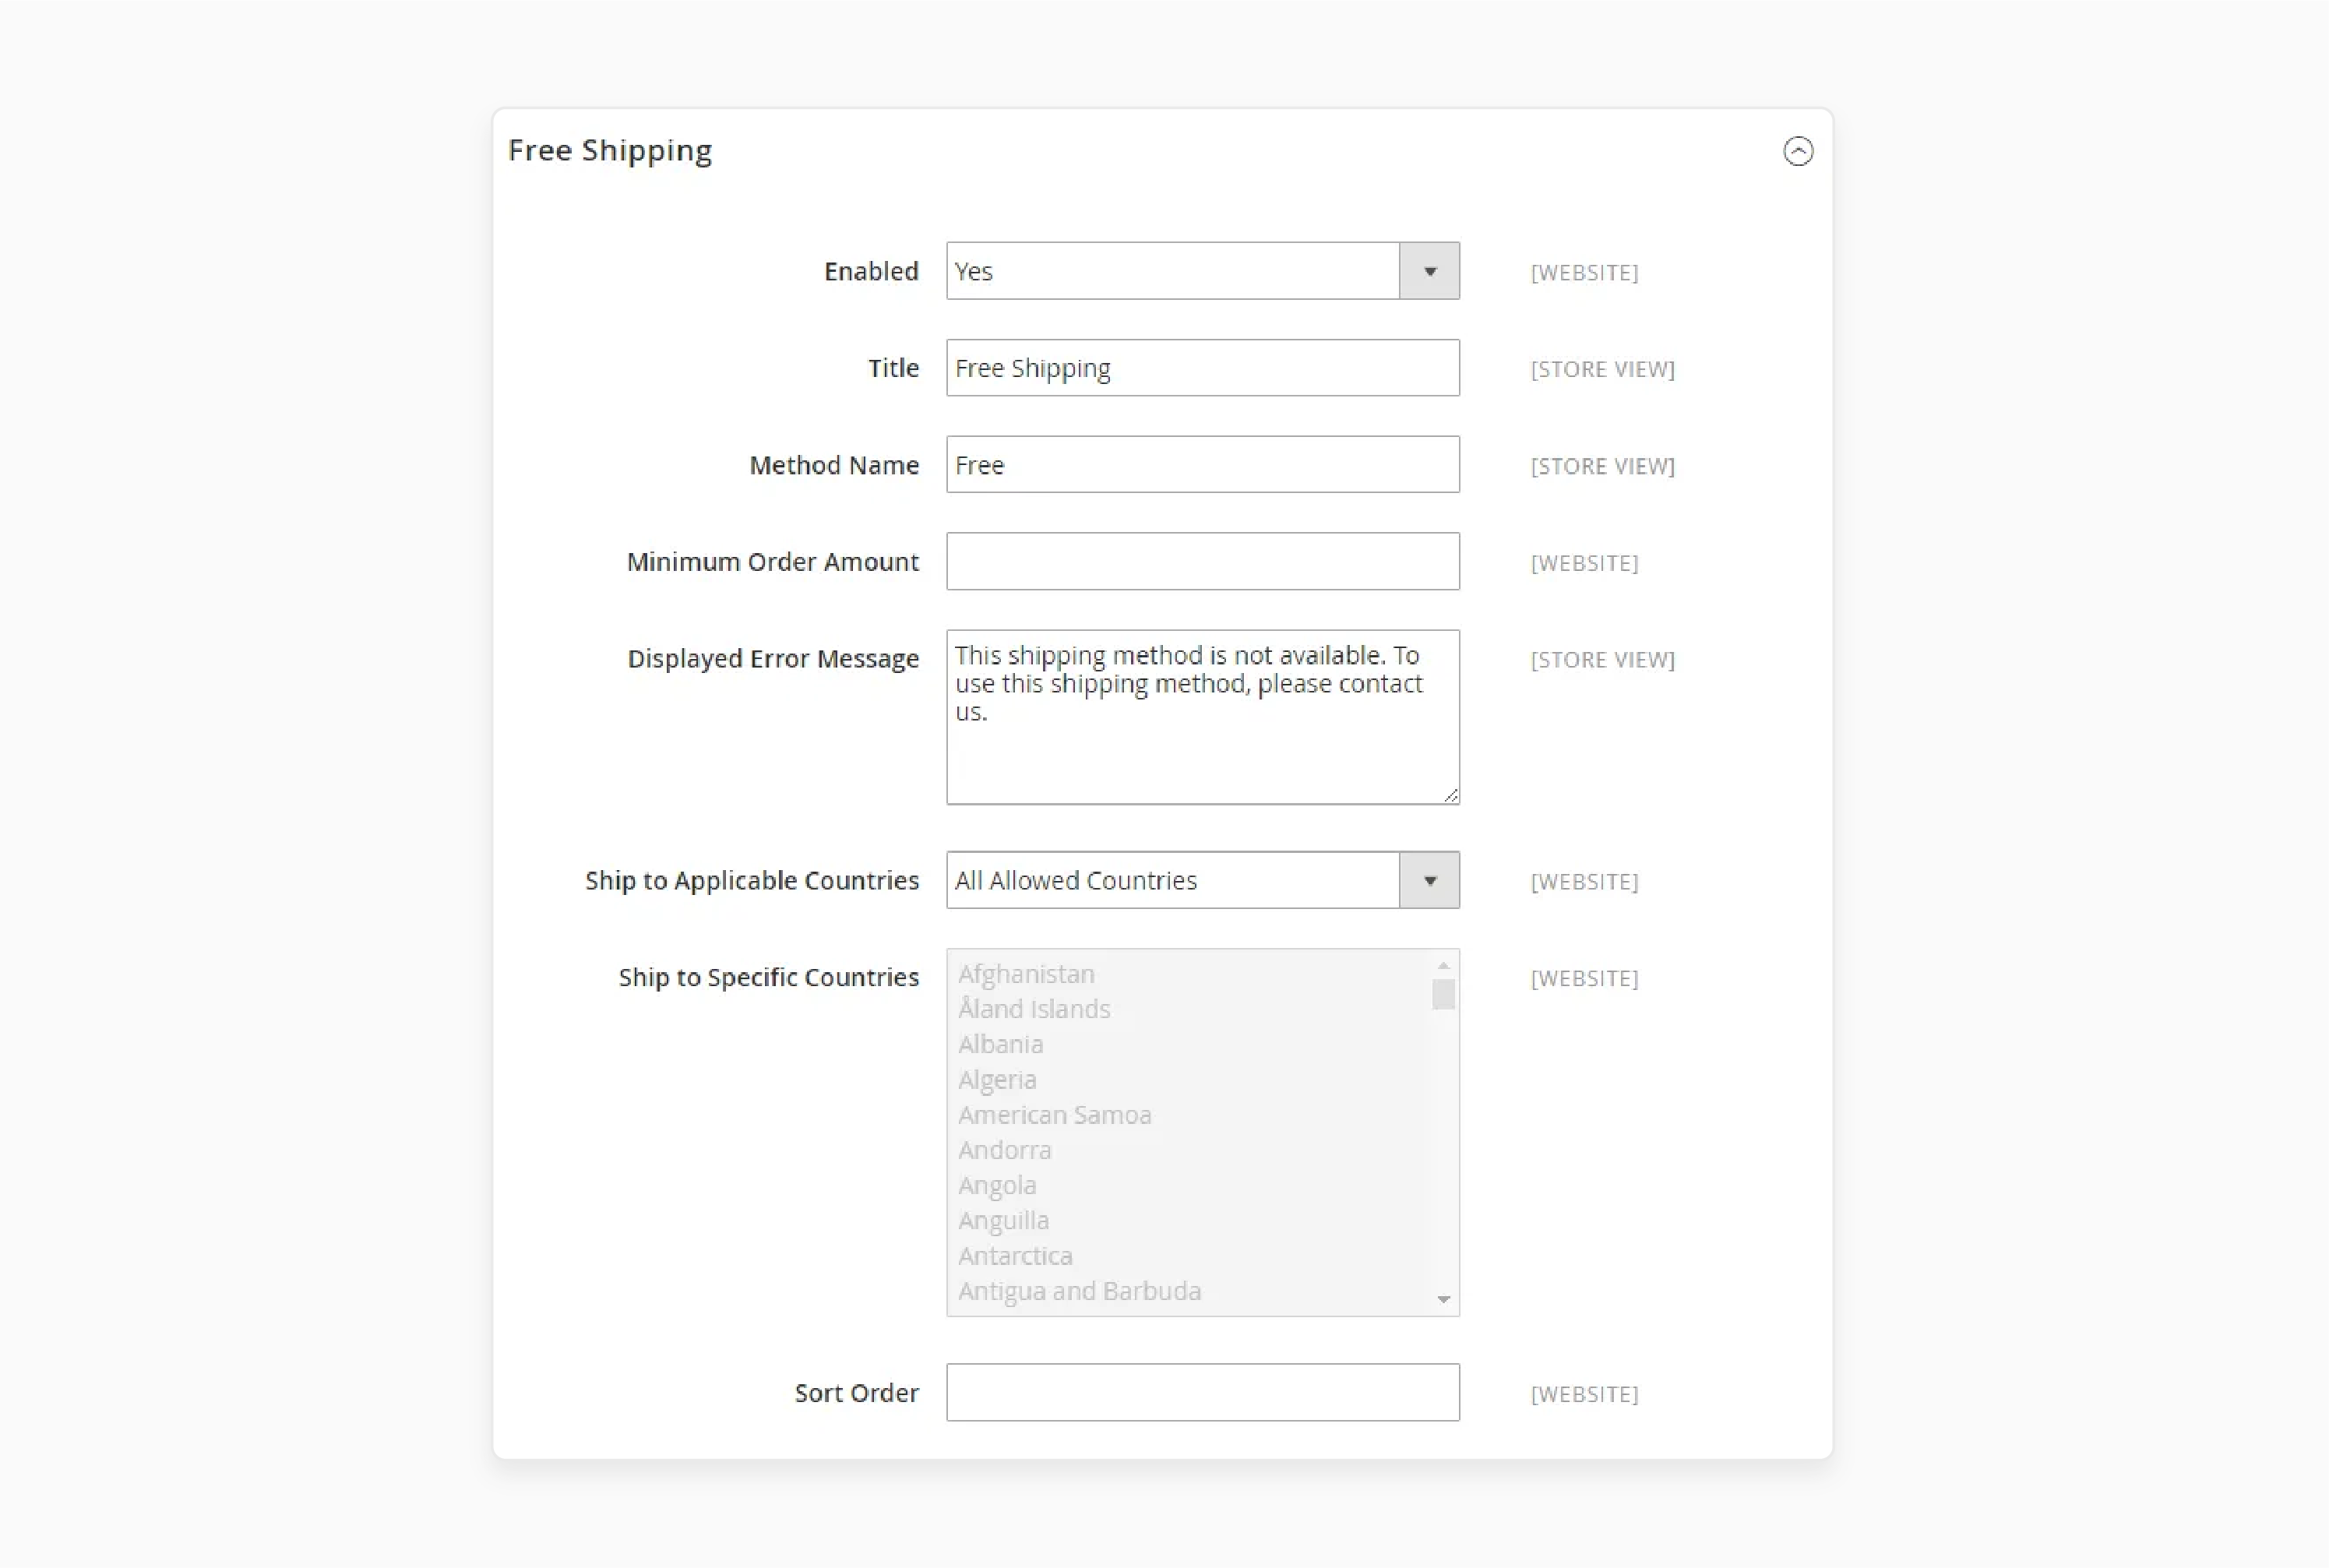Click the country list scroll-down arrow
Viewport: 2329px width, 1568px height.
pyautogui.click(x=1443, y=1299)
